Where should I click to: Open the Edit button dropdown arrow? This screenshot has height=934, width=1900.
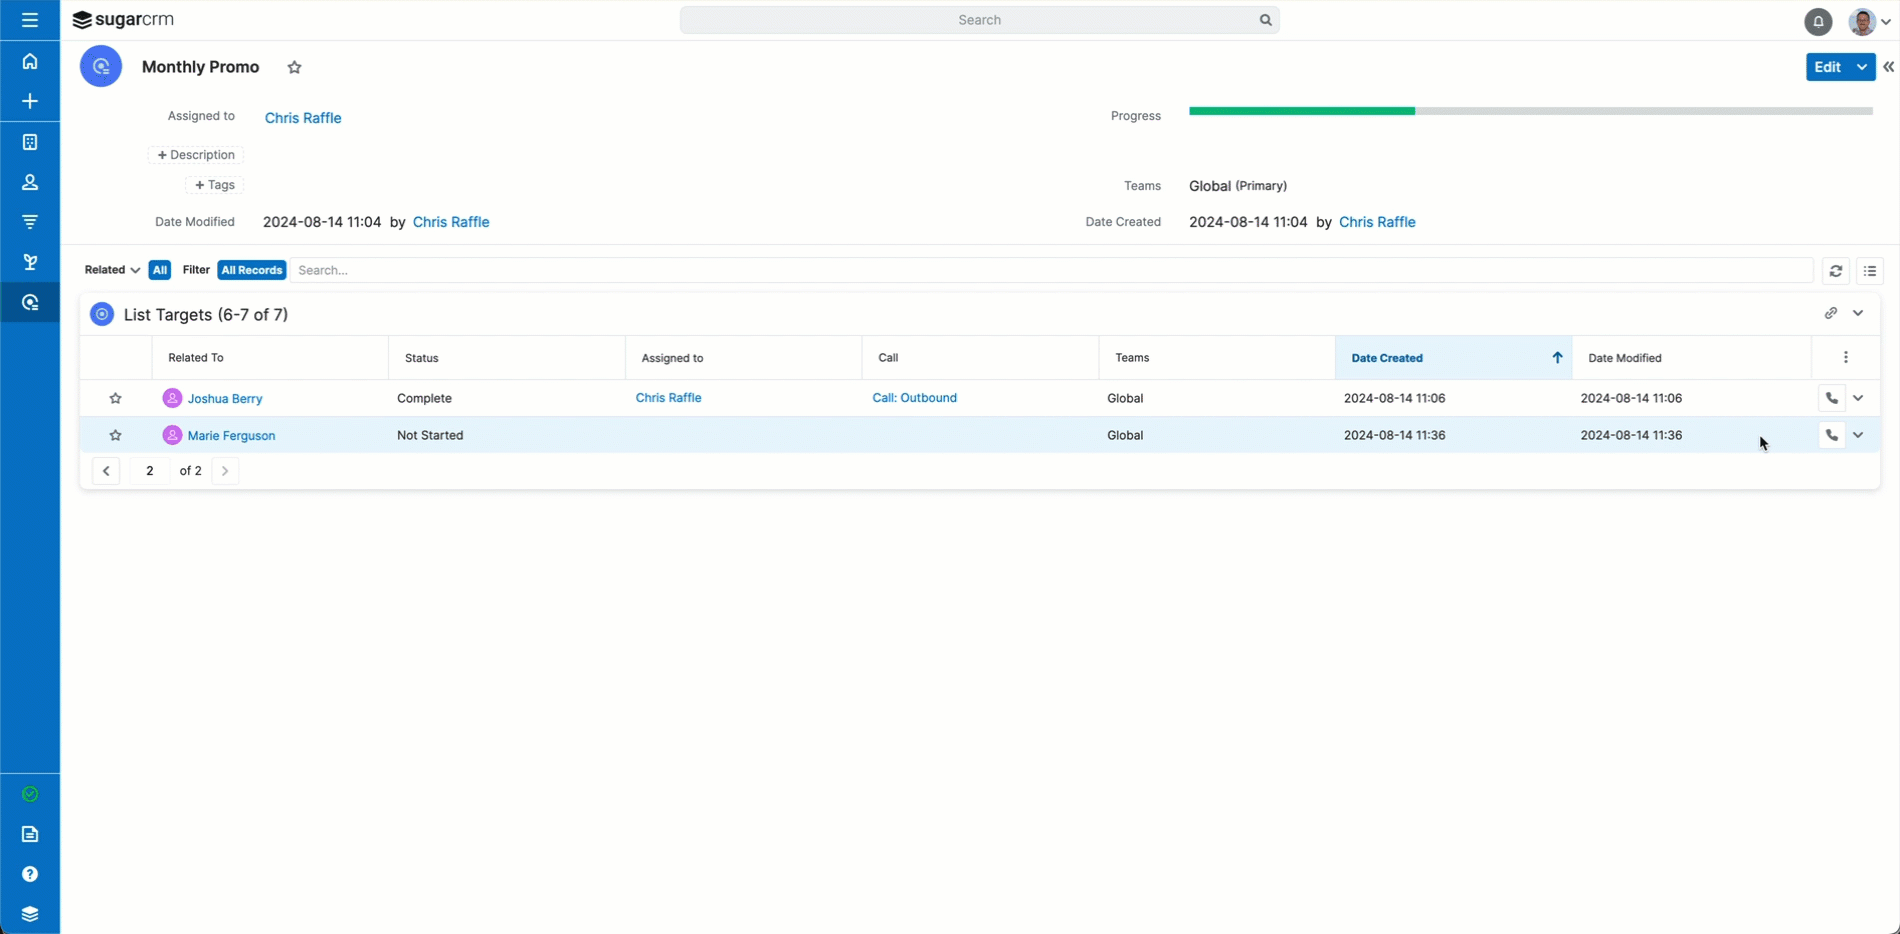tap(1862, 66)
